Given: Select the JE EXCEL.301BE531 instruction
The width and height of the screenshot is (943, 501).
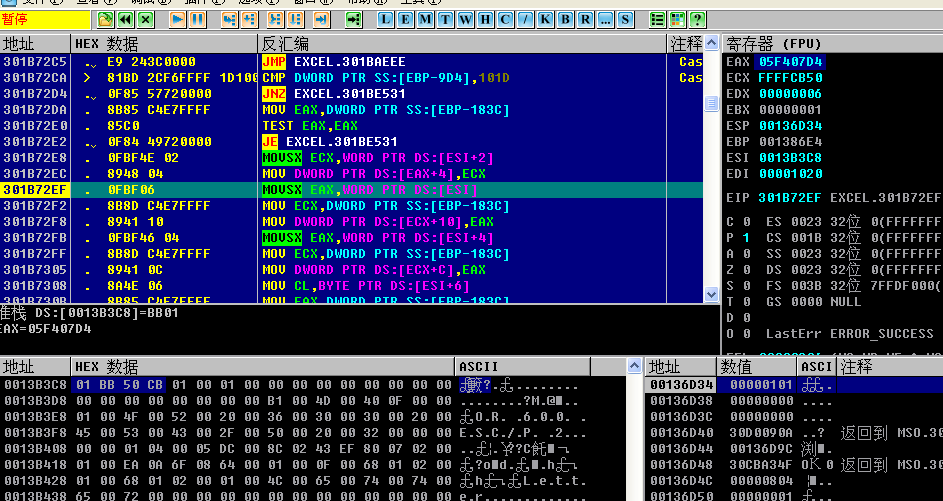Looking at the screenshot, I should pyautogui.click(x=352, y=142).
